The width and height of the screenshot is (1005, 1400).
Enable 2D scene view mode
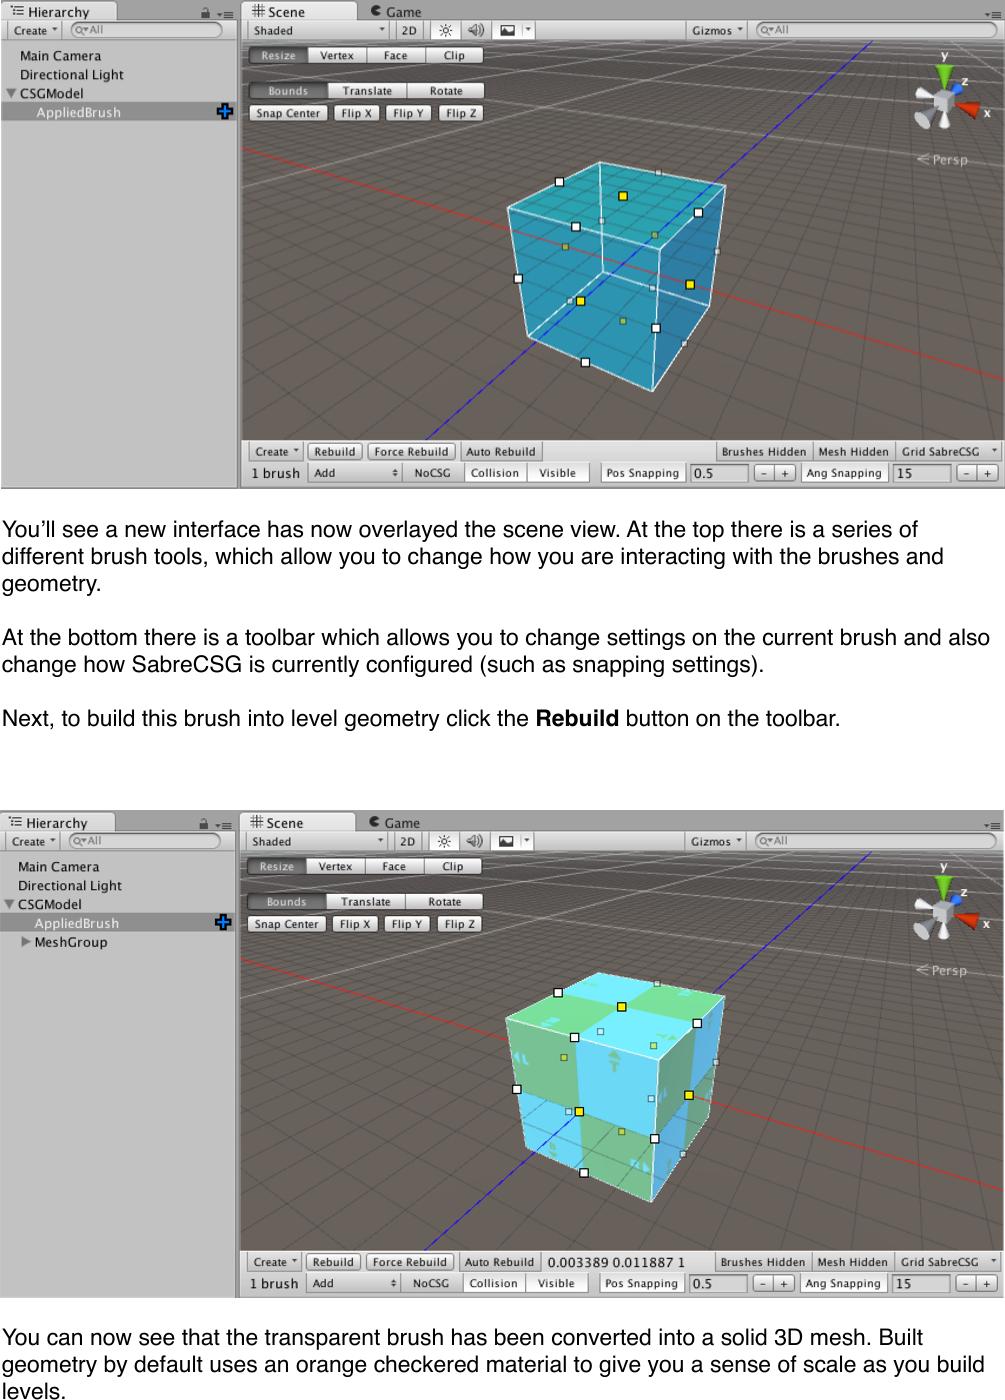[x=408, y=29]
